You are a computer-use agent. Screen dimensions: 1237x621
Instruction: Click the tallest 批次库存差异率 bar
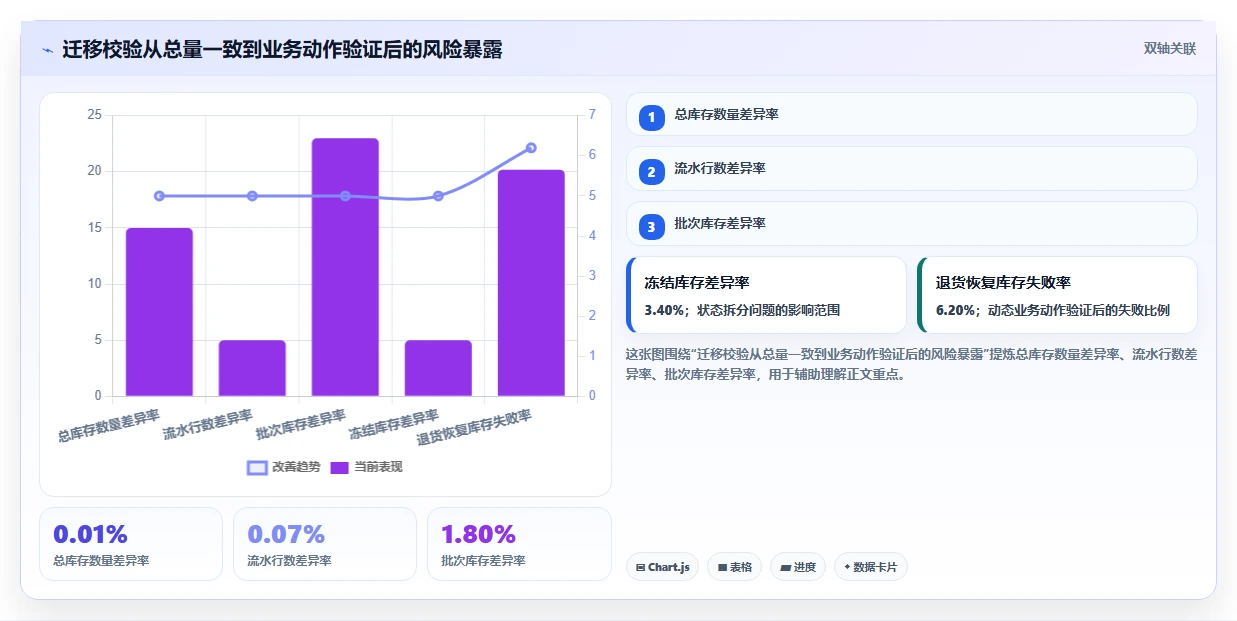[x=345, y=267]
